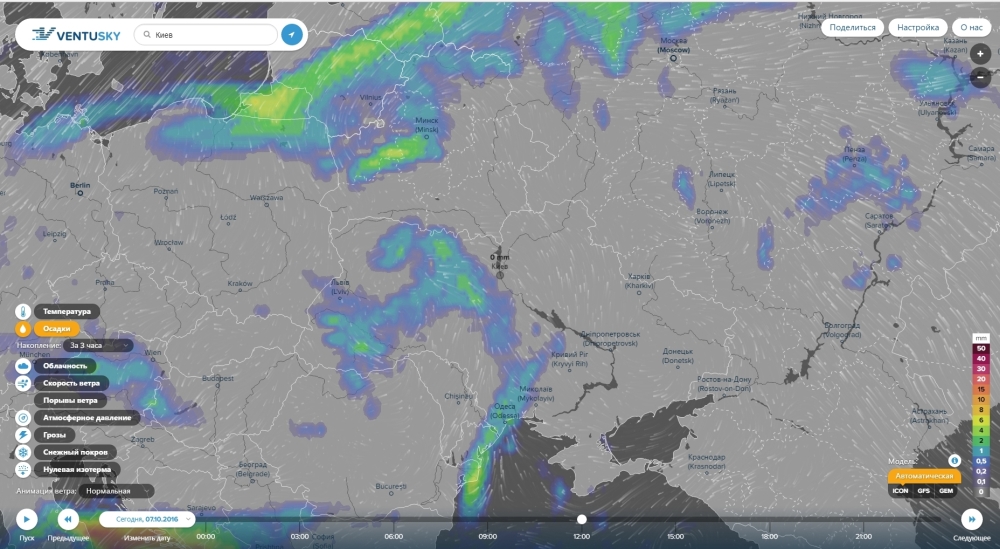Click the cloud icon for Облачность

23,366
